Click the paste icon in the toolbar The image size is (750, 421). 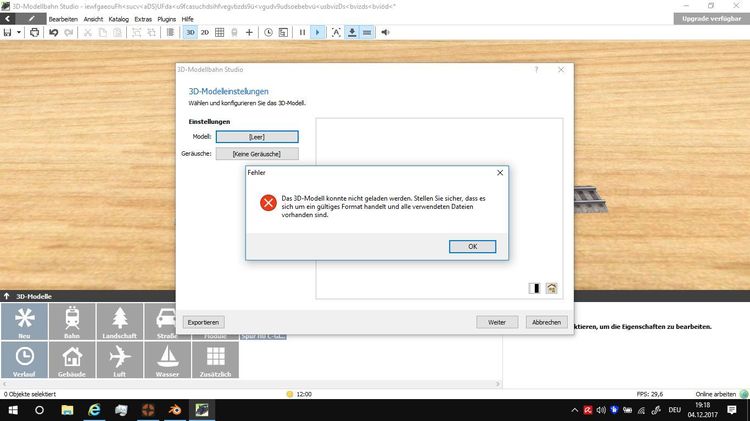(117, 33)
